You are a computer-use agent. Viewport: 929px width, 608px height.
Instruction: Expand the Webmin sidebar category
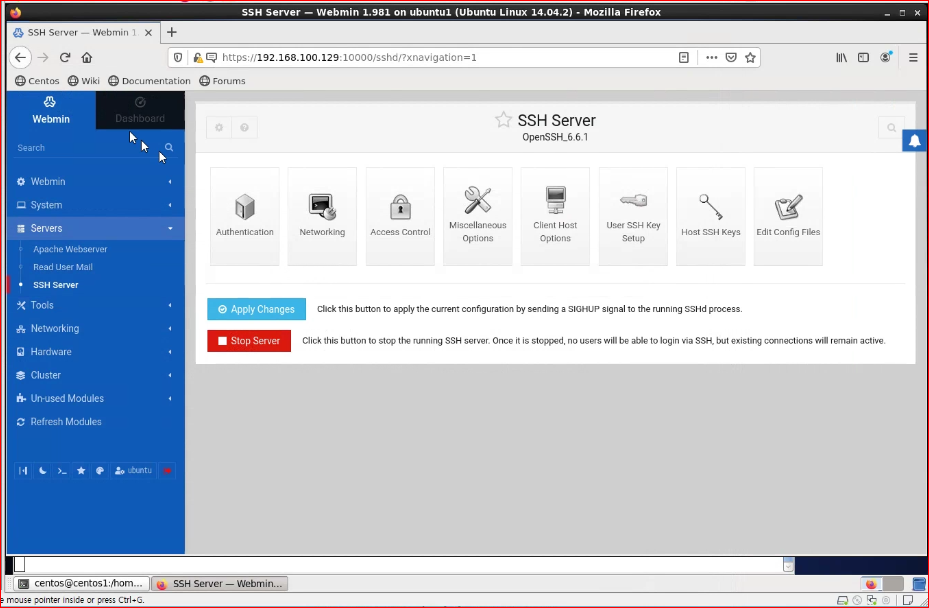(96, 181)
